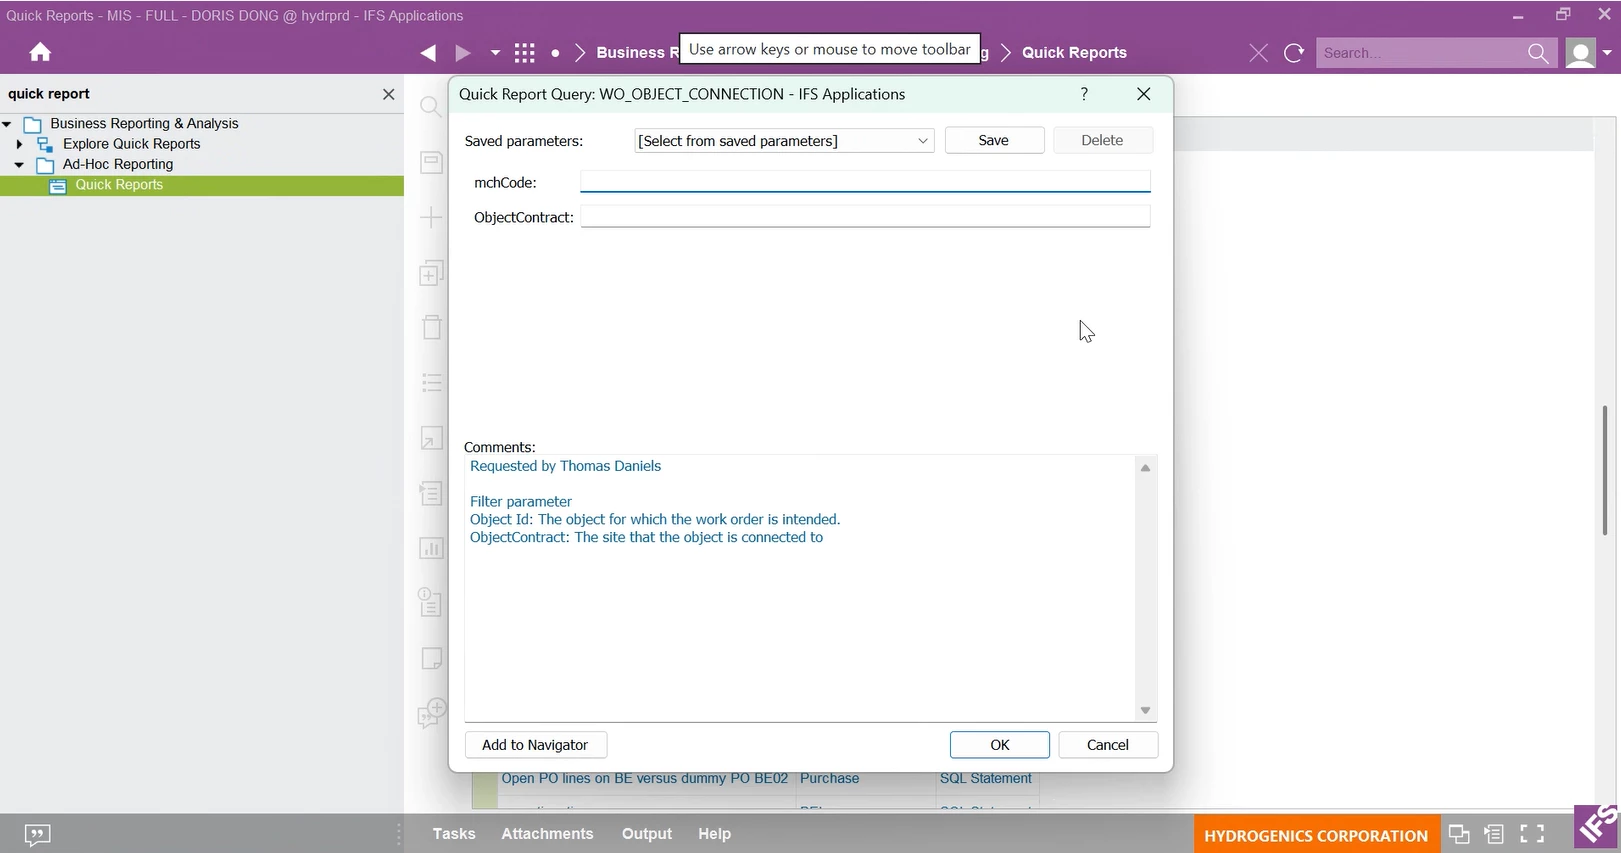
Task: Refresh the current page
Action: 1294,53
